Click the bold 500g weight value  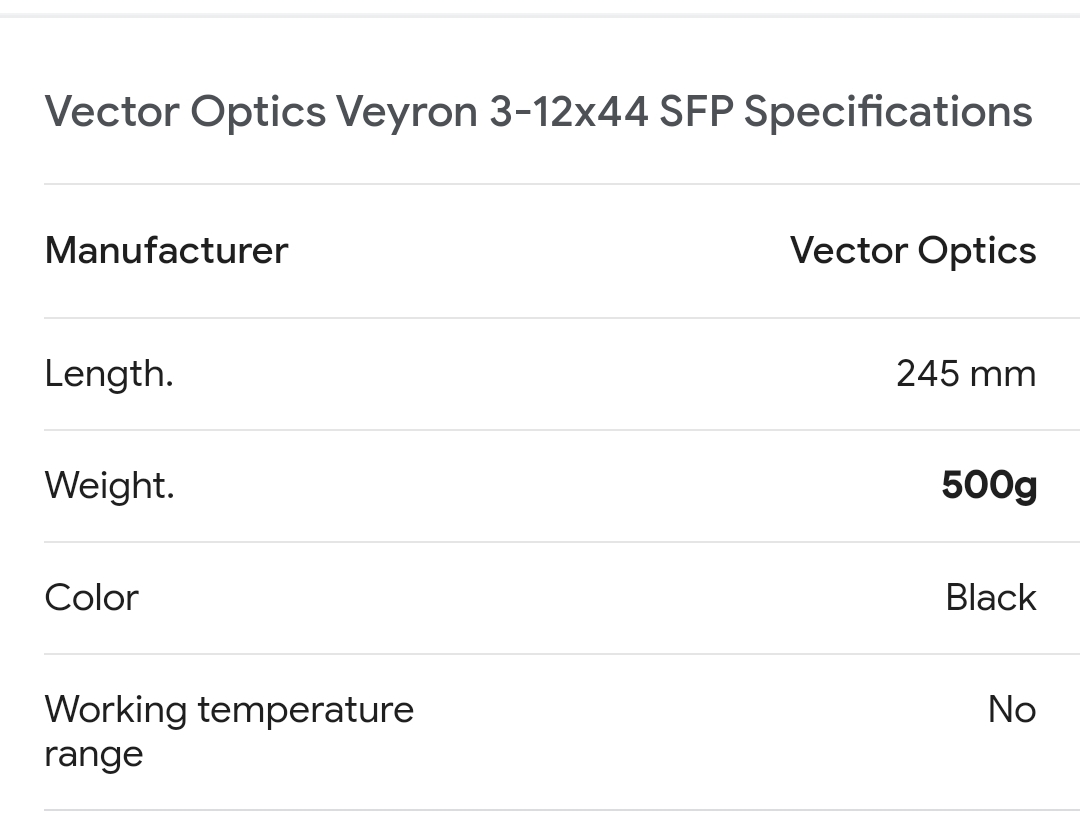coord(988,486)
